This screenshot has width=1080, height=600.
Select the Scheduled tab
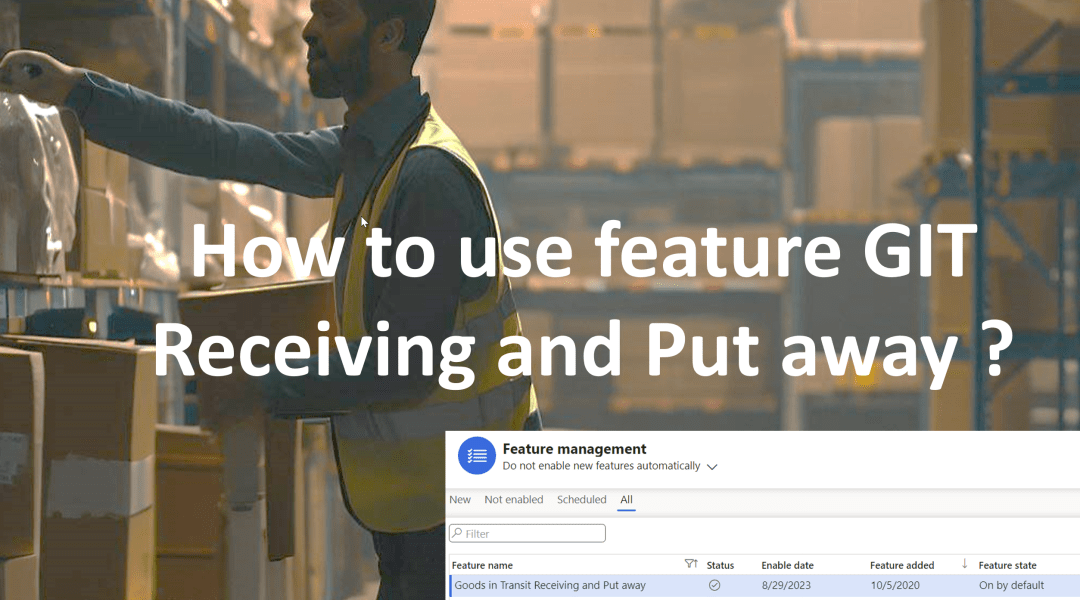581,500
